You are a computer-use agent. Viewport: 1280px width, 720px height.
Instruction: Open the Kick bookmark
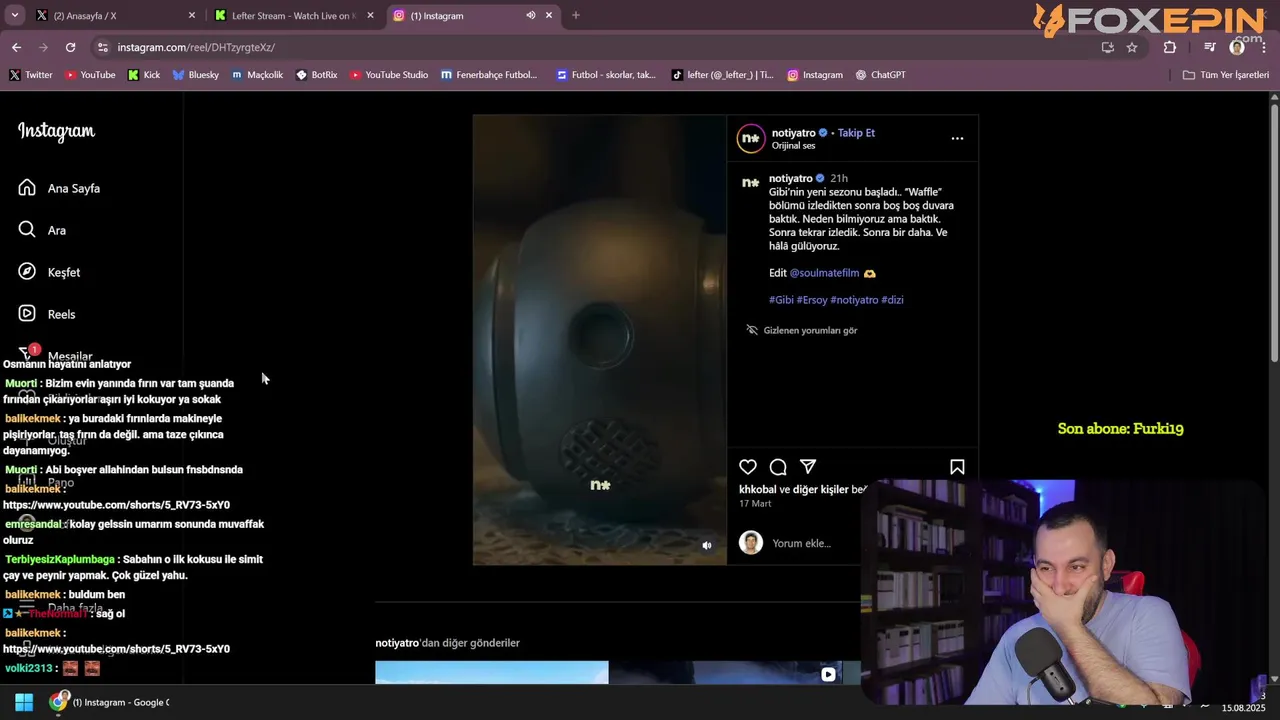pos(144,75)
